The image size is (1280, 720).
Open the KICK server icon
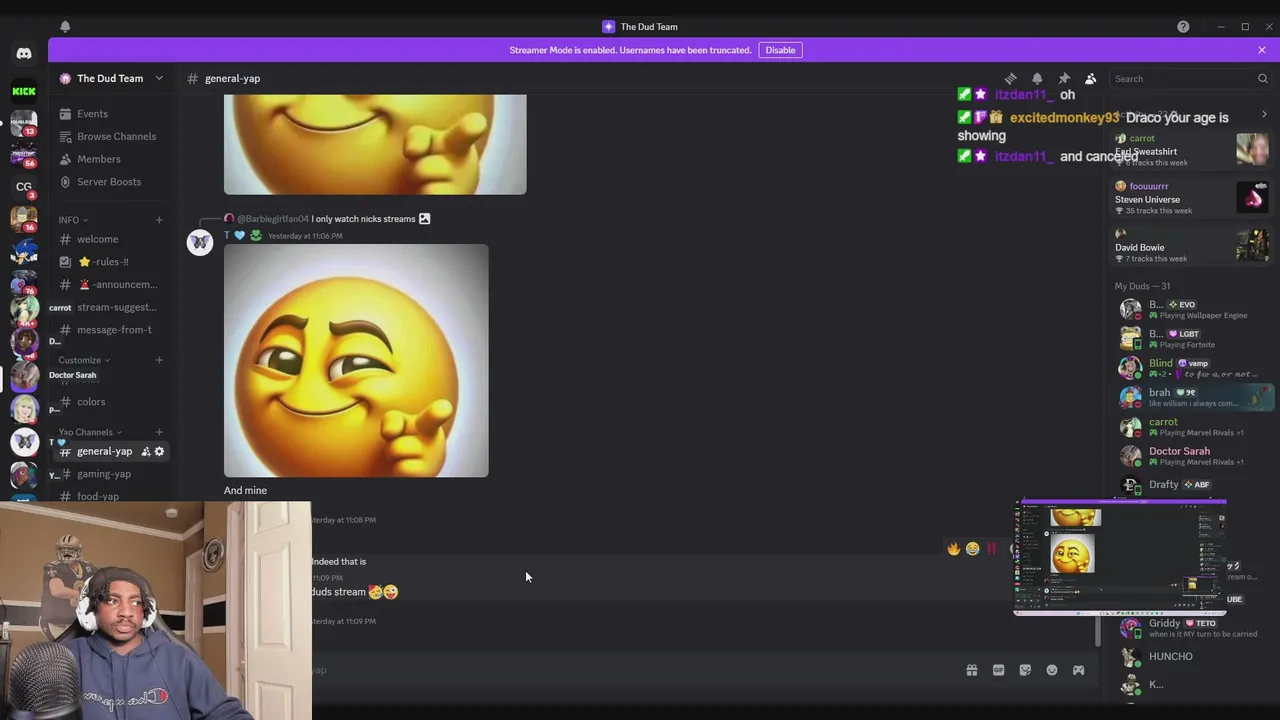[x=24, y=91]
